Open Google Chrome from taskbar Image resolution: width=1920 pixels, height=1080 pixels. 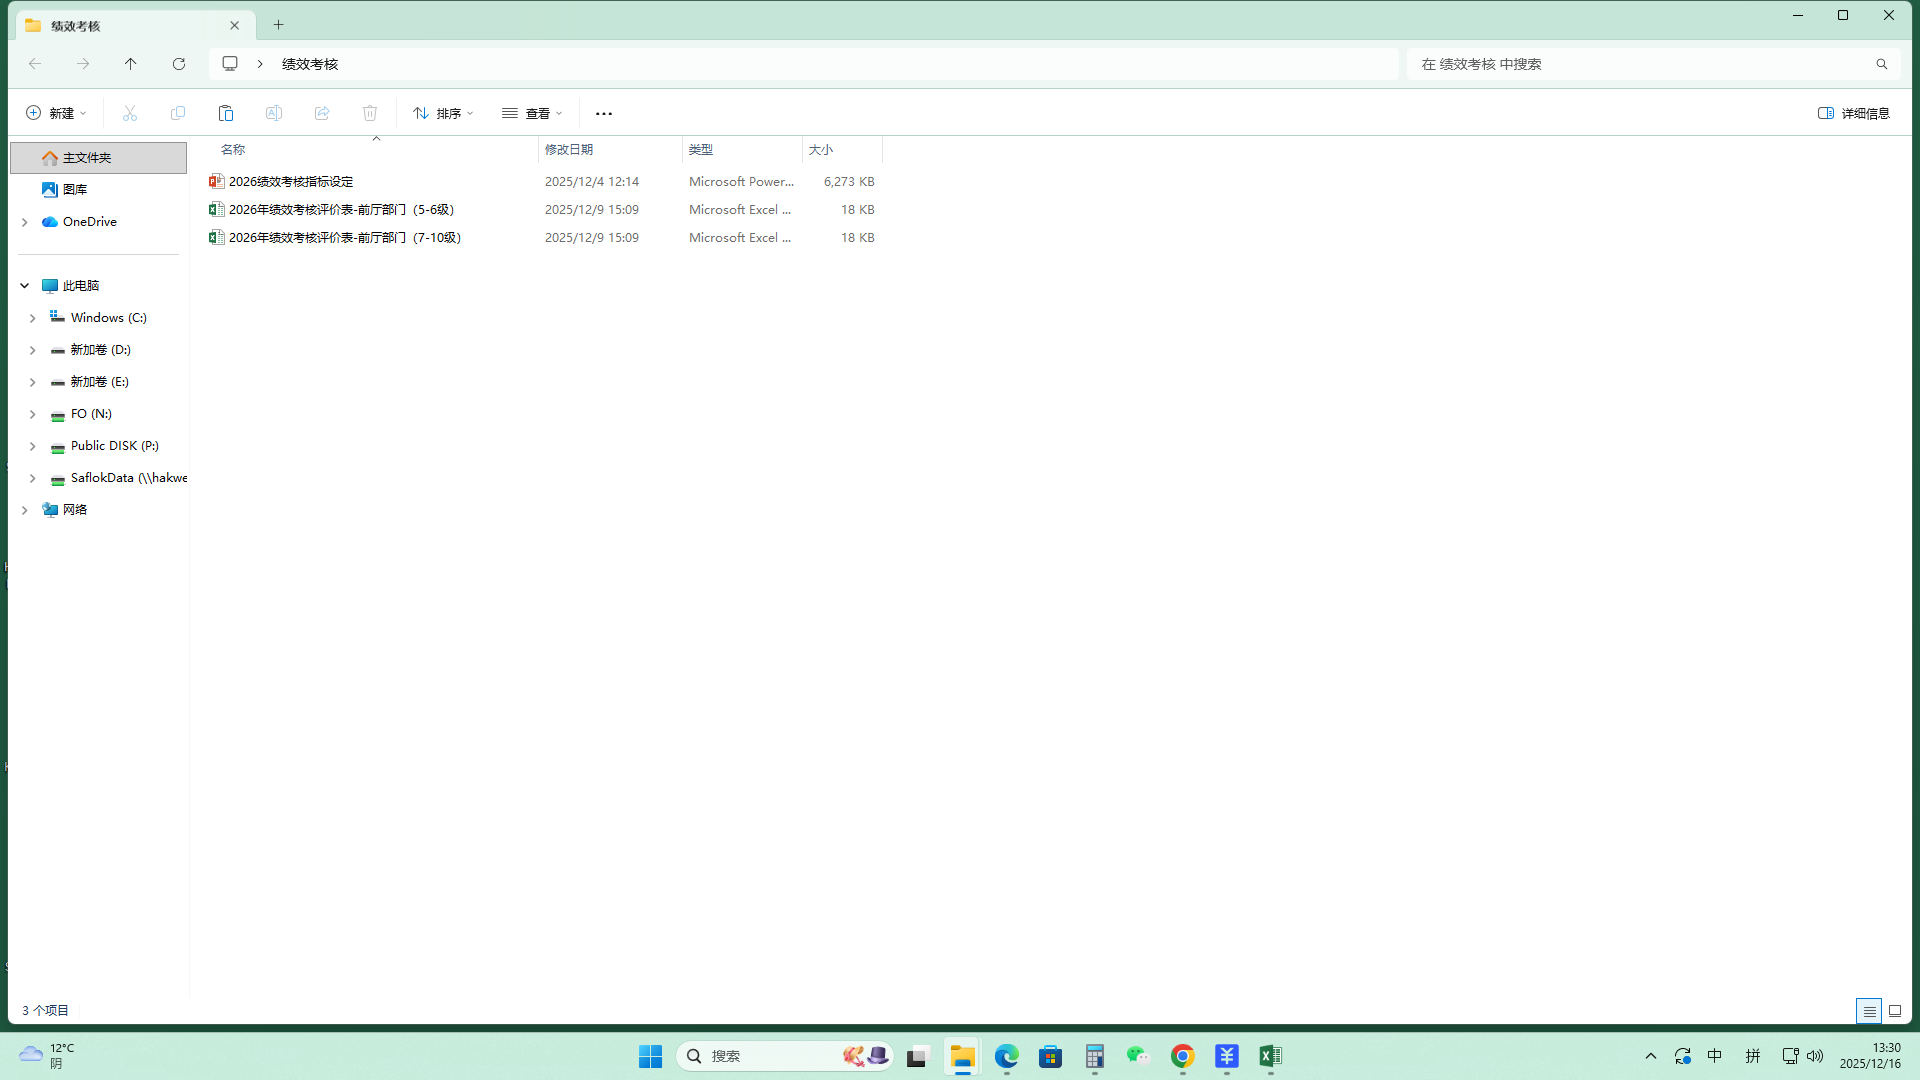(1182, 1056)
